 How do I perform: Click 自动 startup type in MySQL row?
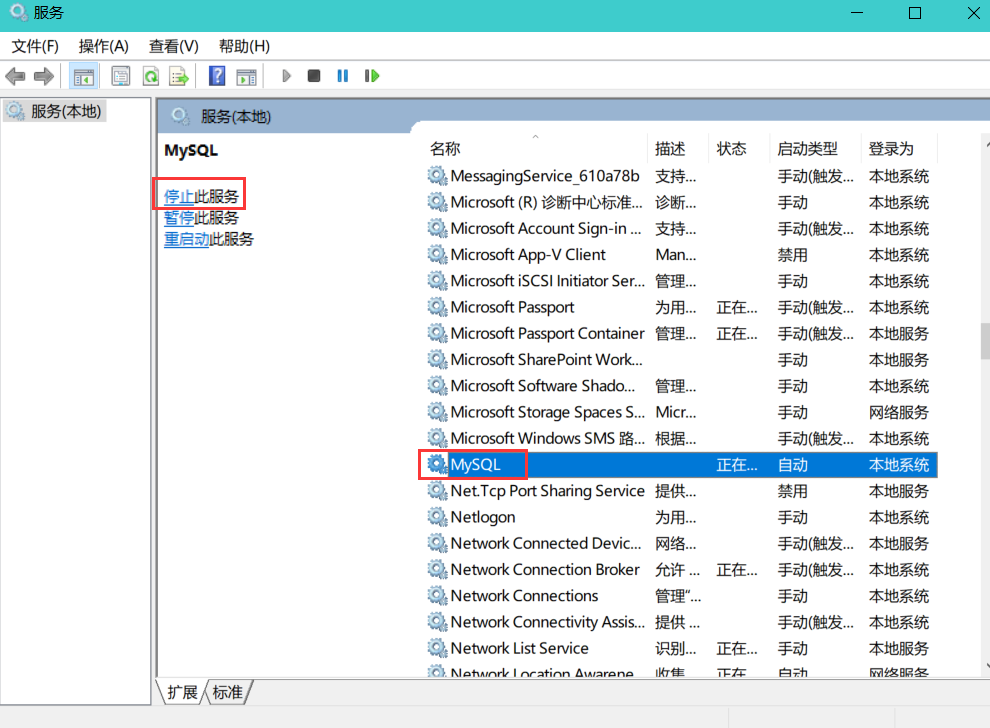coord(793,465)
